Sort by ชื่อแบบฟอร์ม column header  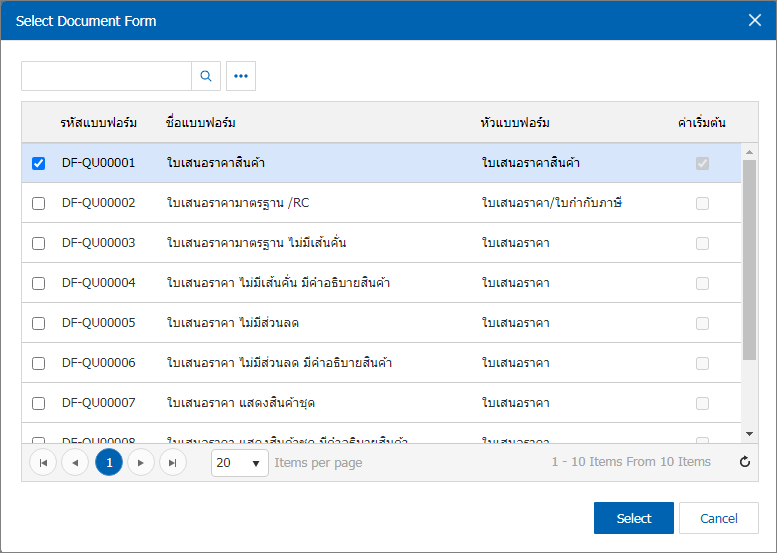click(201, 122)
